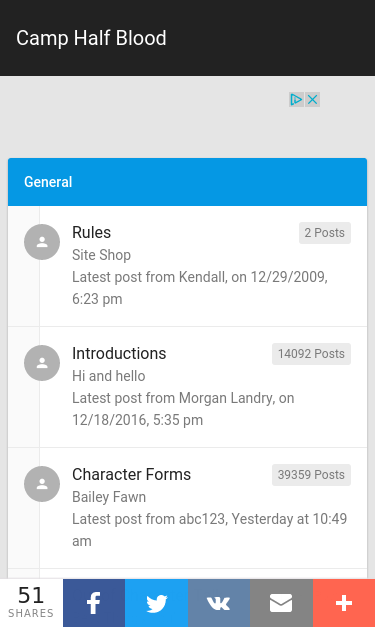Click the 14092 Posts badge

pos(311,354)
